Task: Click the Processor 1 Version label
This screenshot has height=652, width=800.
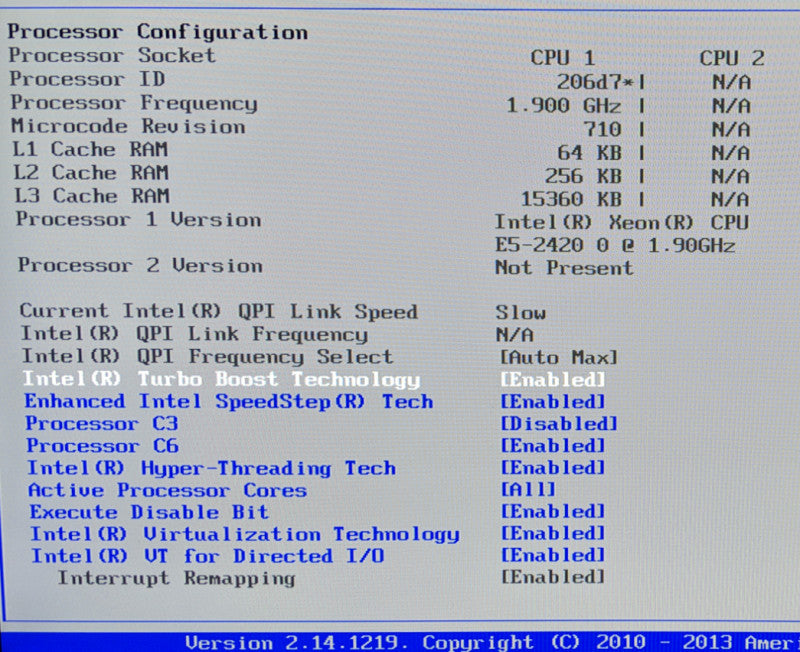Action: click(138, 219)
